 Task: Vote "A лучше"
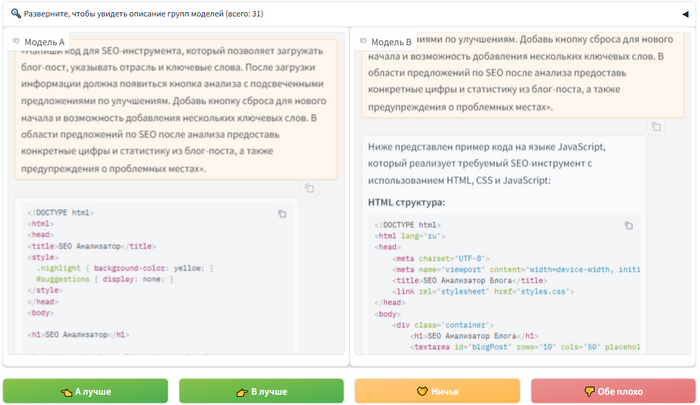coord(86,391)
